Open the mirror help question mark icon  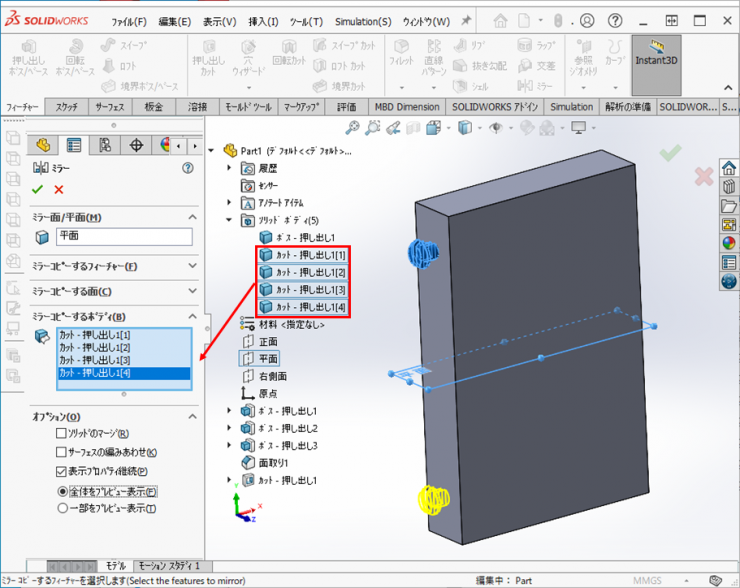click(x=187, y=168)
